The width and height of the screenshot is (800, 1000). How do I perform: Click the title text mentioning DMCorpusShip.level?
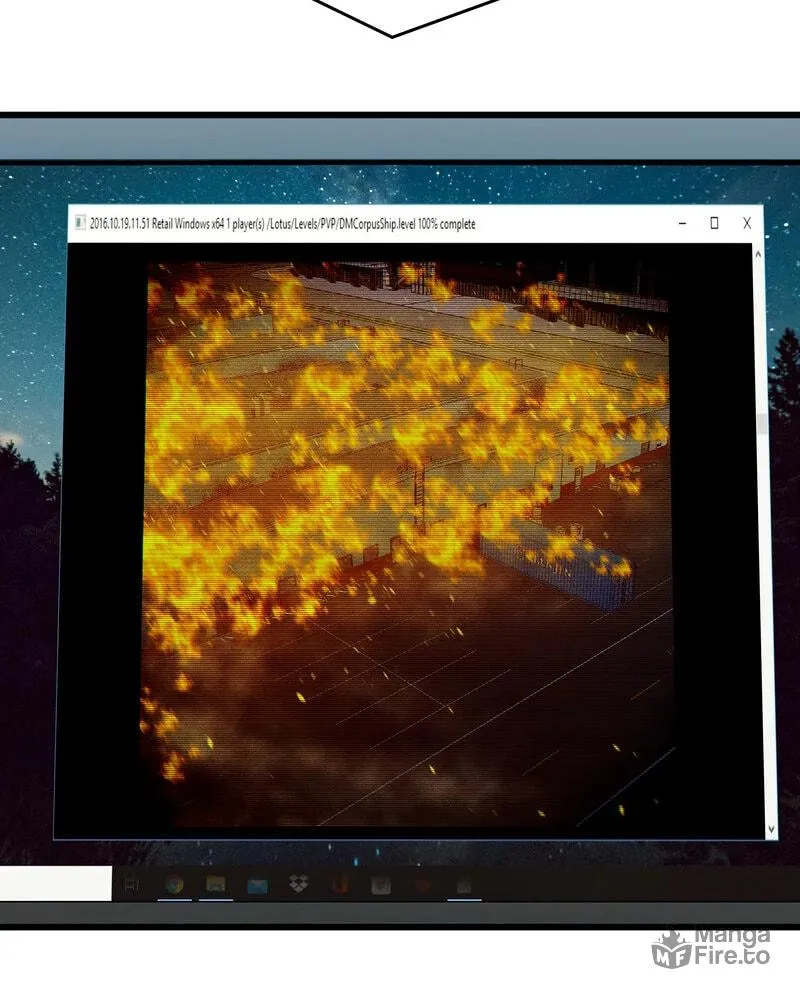tap(282, 224)
